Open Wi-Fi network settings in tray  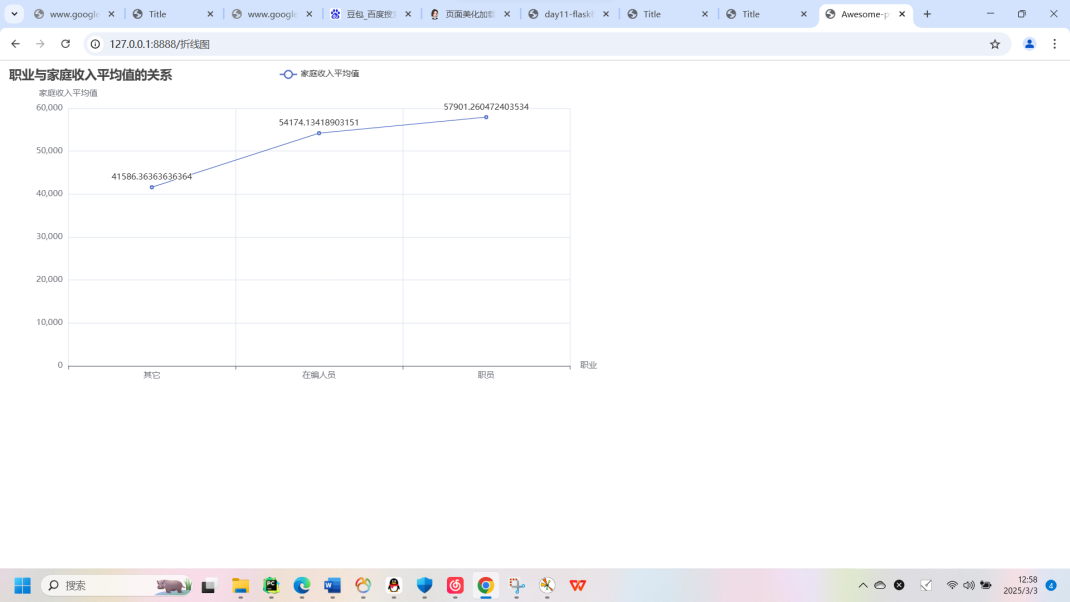952,586
